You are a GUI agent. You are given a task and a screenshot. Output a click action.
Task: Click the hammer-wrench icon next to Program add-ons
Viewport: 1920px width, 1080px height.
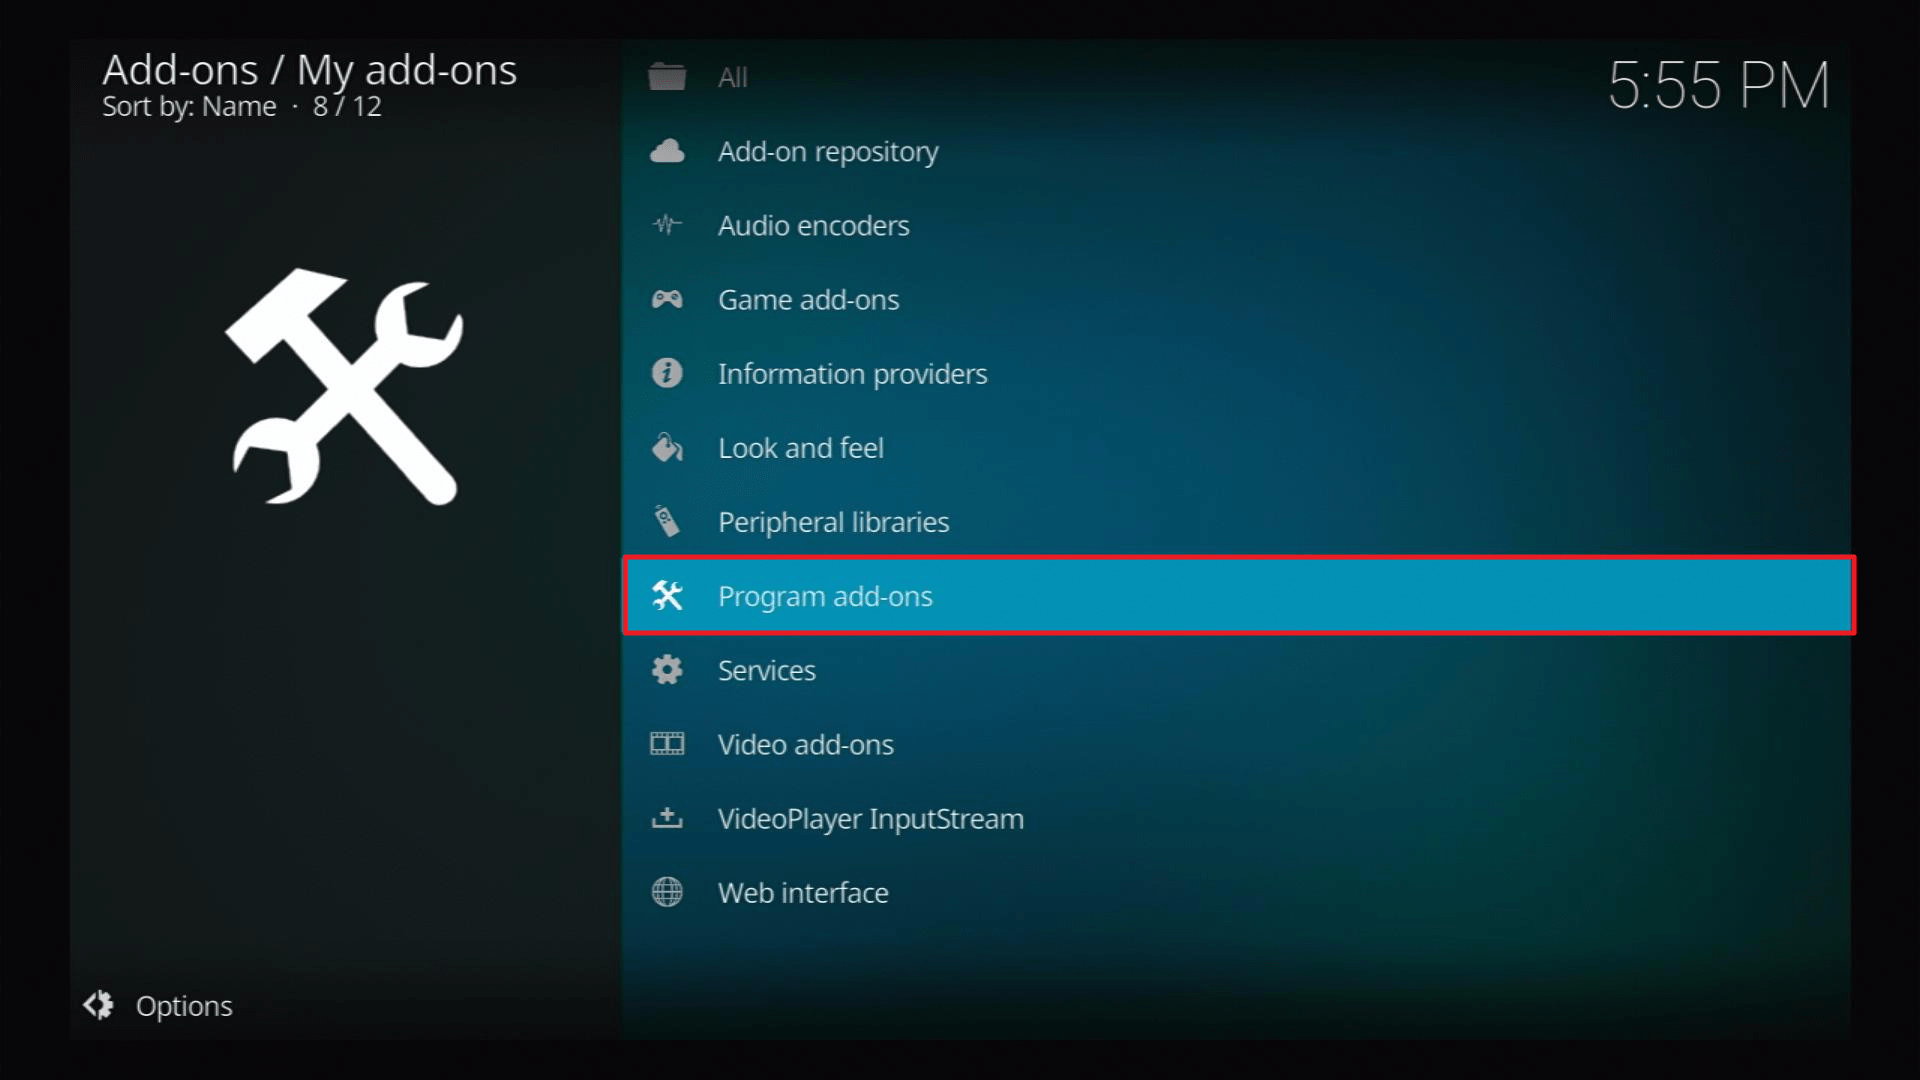(667, 595)
